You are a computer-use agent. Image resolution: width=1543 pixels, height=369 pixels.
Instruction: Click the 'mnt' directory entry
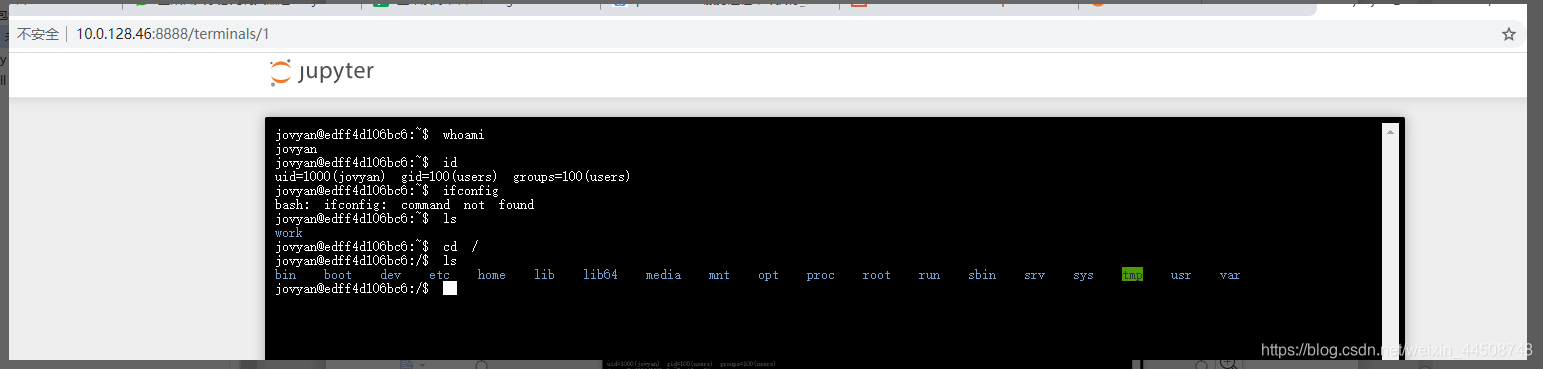(719, 275)
